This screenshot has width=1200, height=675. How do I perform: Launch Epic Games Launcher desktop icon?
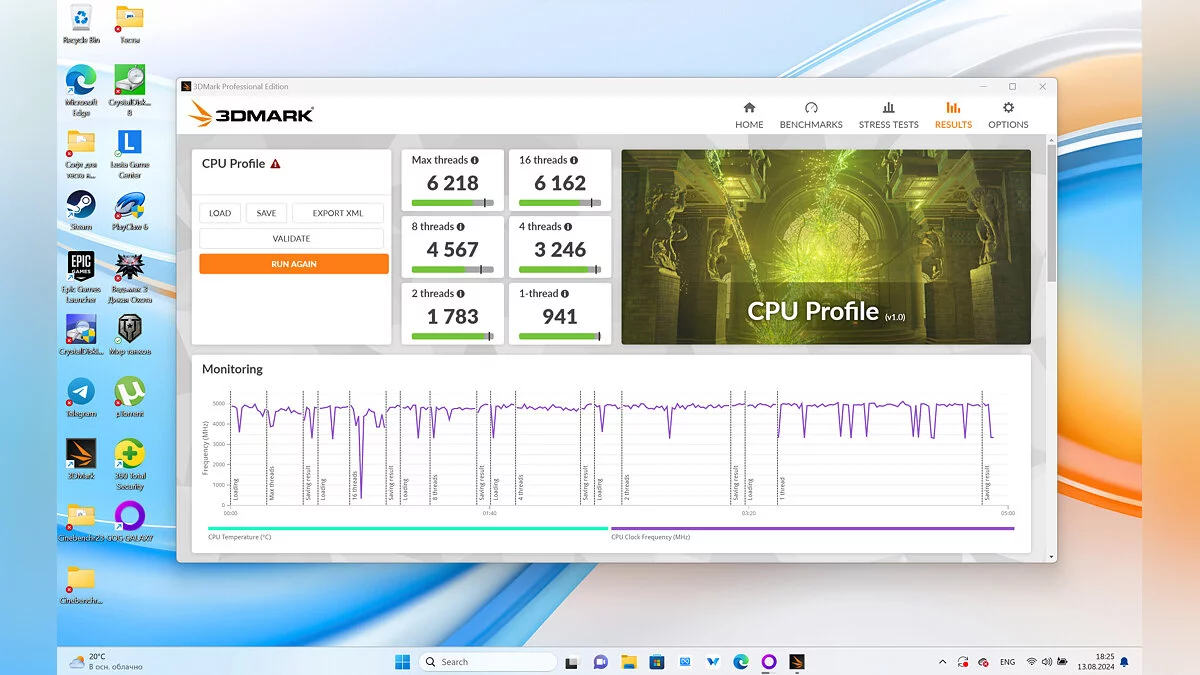pyautogui.click(x=81, y=272)
